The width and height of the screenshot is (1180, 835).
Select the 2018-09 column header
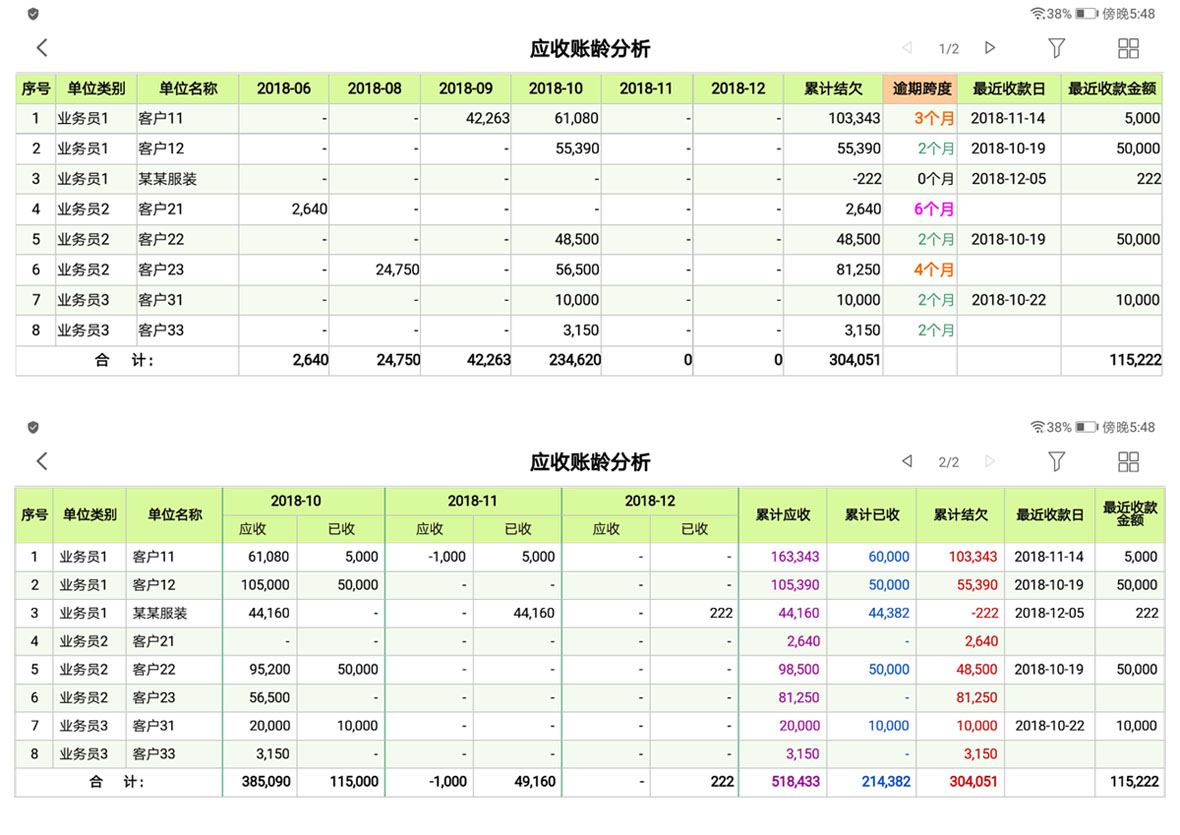point(465,89)
